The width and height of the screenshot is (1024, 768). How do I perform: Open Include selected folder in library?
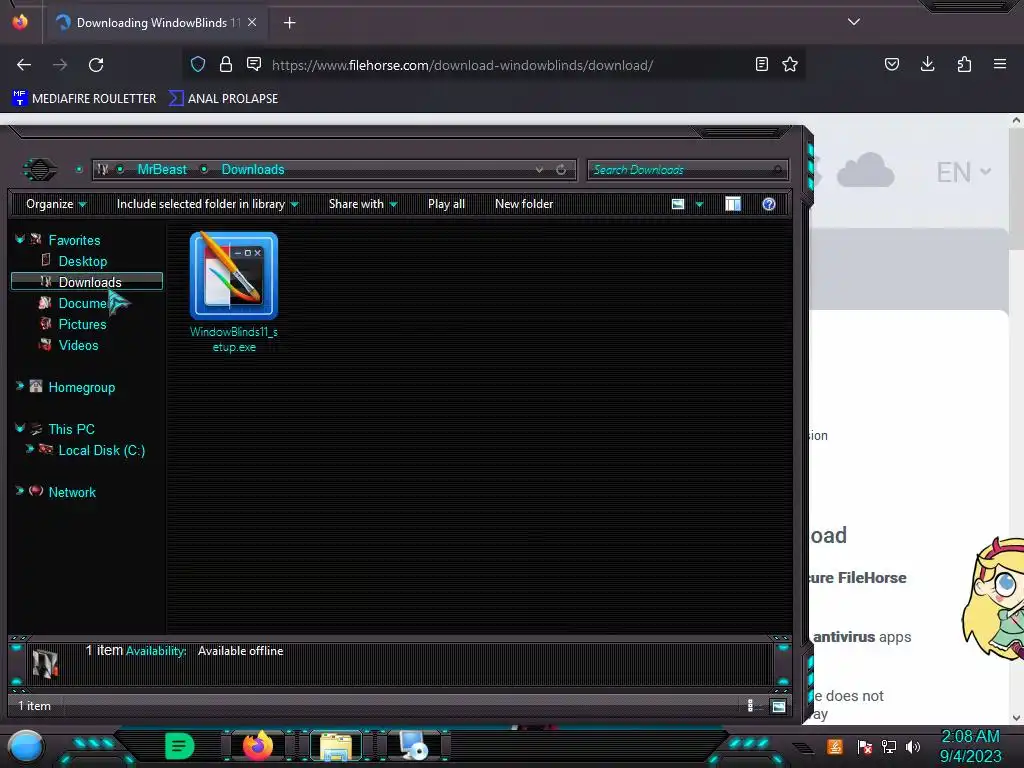207,204
